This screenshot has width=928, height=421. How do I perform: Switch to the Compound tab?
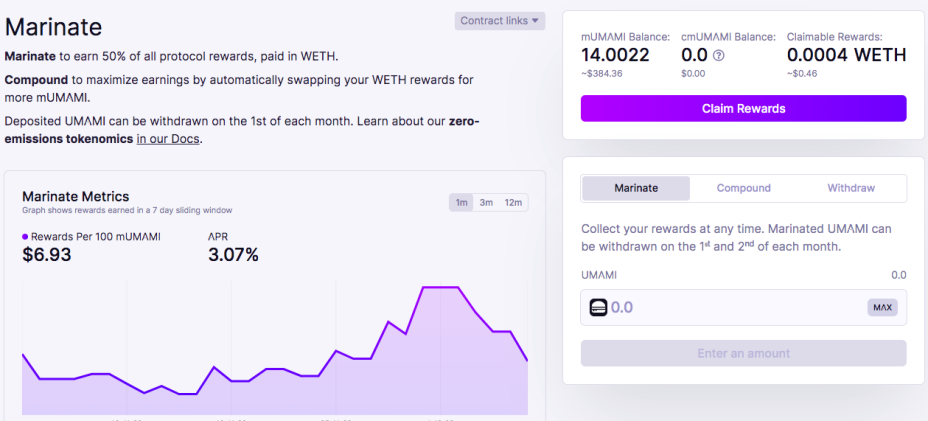[x=743, y=188]
